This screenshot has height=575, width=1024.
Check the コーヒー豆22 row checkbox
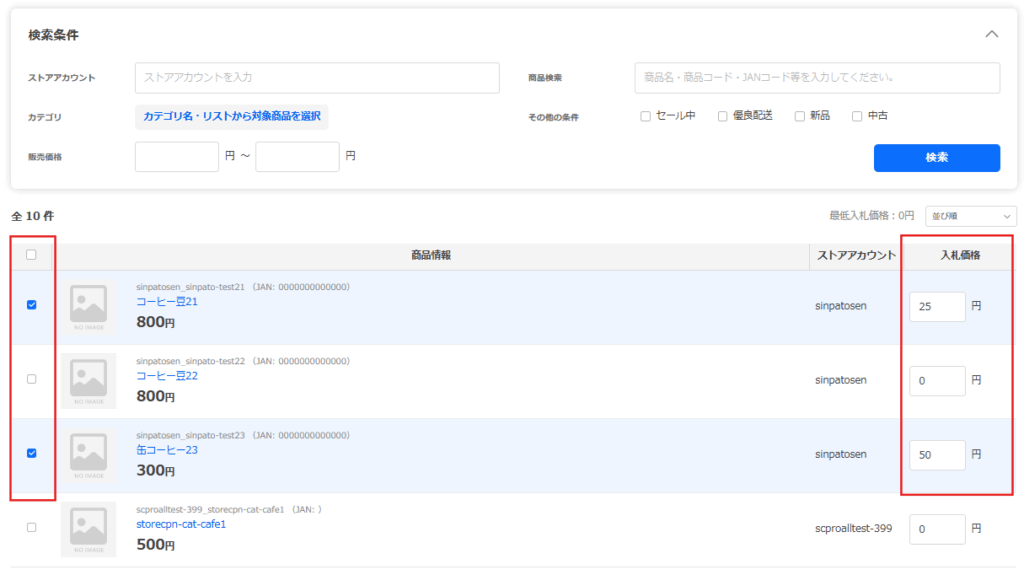click(31, 379)
